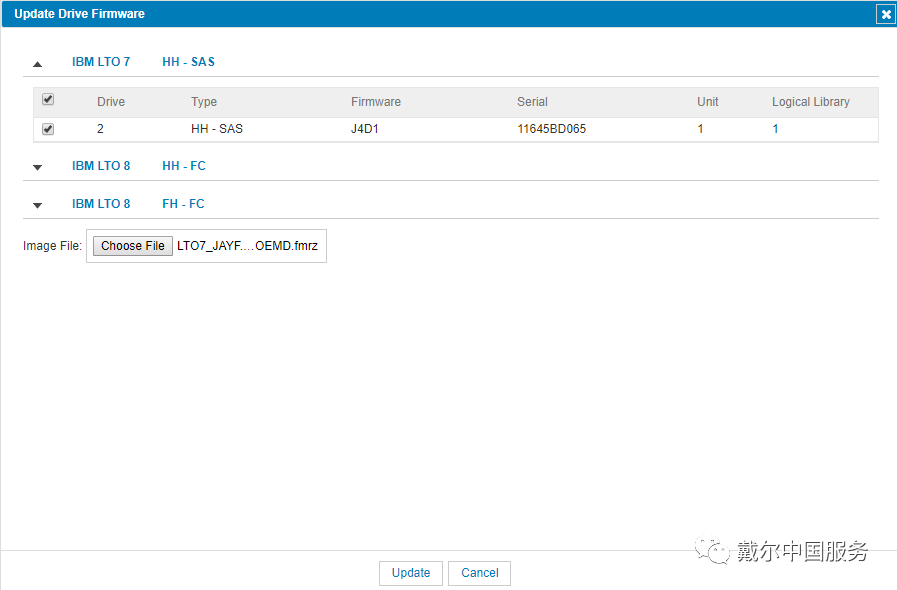Click the Unit column header
The width and height of the screenshot is (897, 590).
click(x=708, y=102)
